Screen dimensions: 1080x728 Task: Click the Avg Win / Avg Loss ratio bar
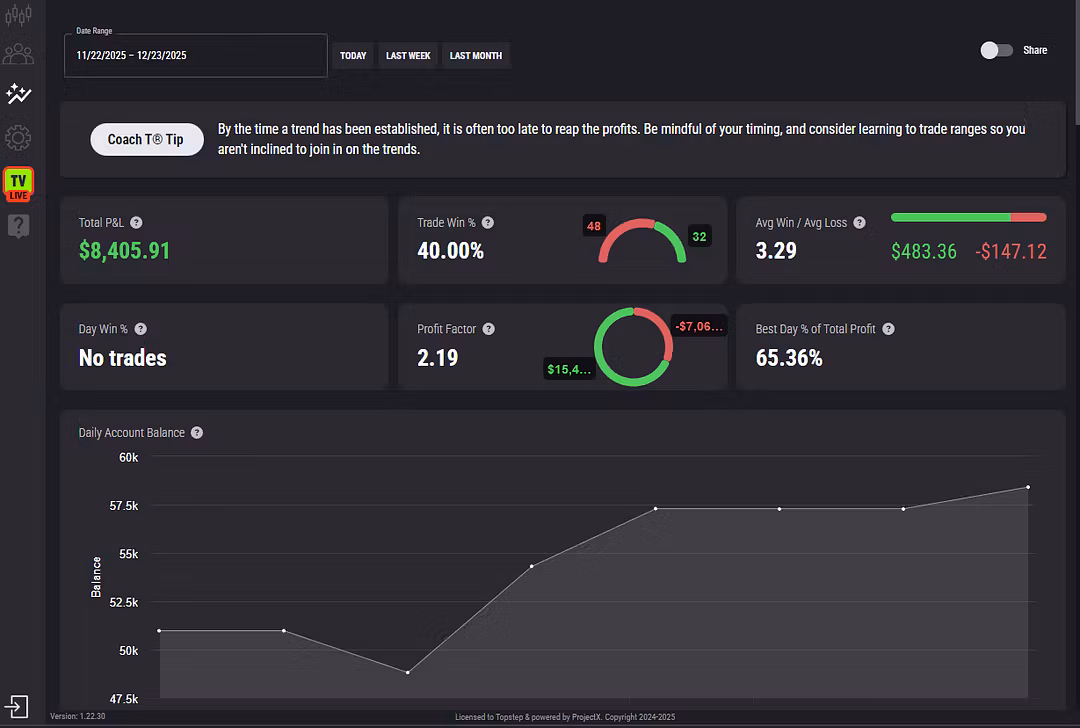click(967, 217)
